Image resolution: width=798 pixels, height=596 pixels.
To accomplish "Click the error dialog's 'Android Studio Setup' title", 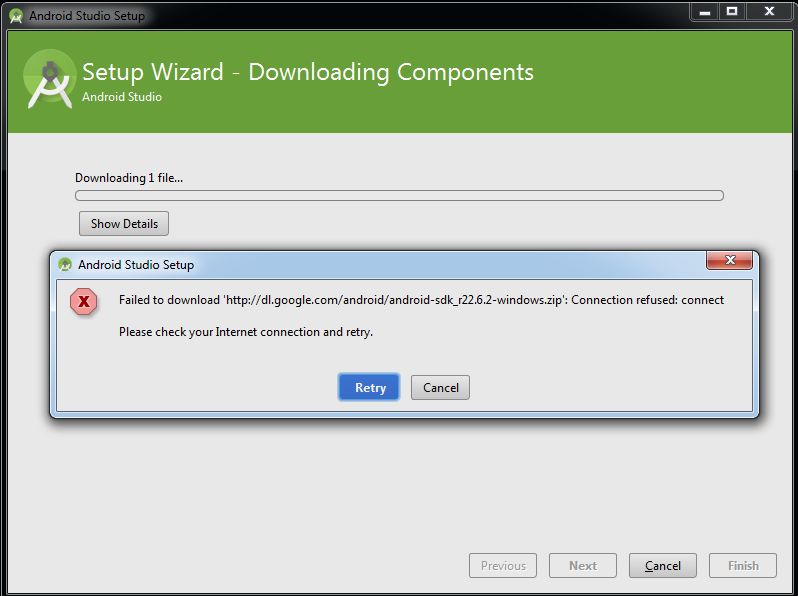I will (x=136, y=265).
